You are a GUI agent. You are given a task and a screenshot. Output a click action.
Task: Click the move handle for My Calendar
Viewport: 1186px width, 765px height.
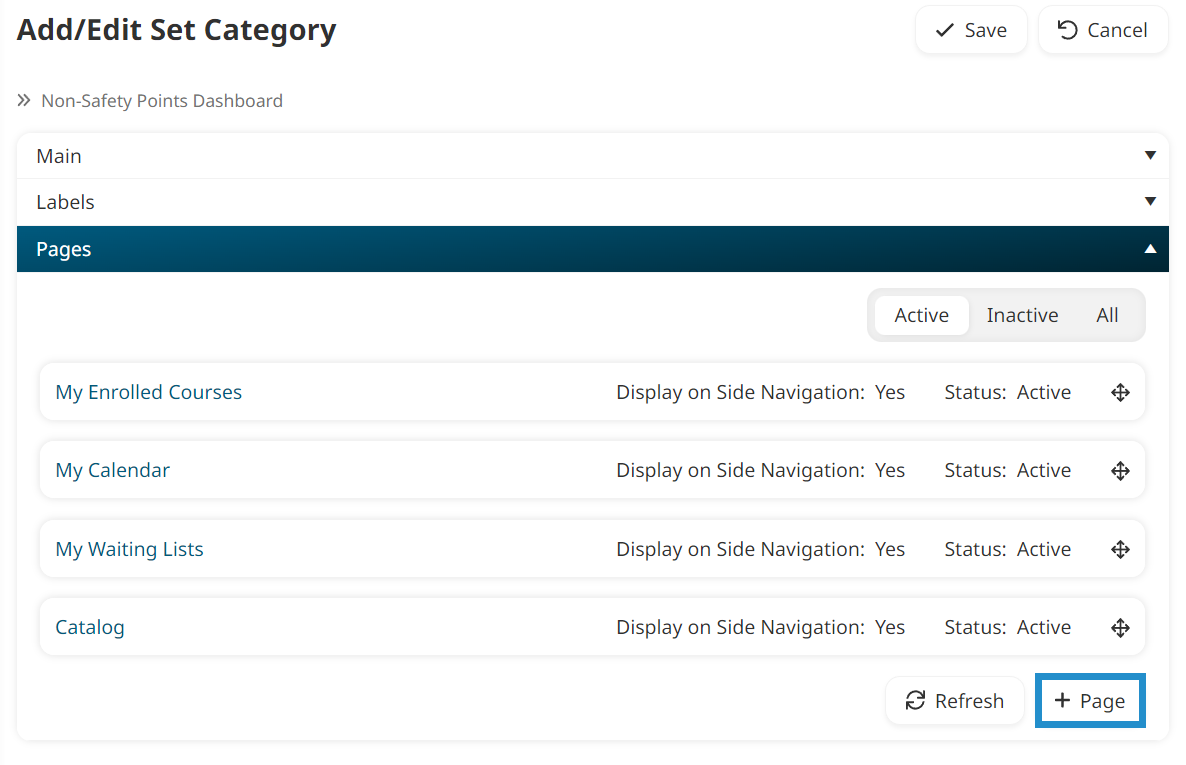pos(1120,470)
